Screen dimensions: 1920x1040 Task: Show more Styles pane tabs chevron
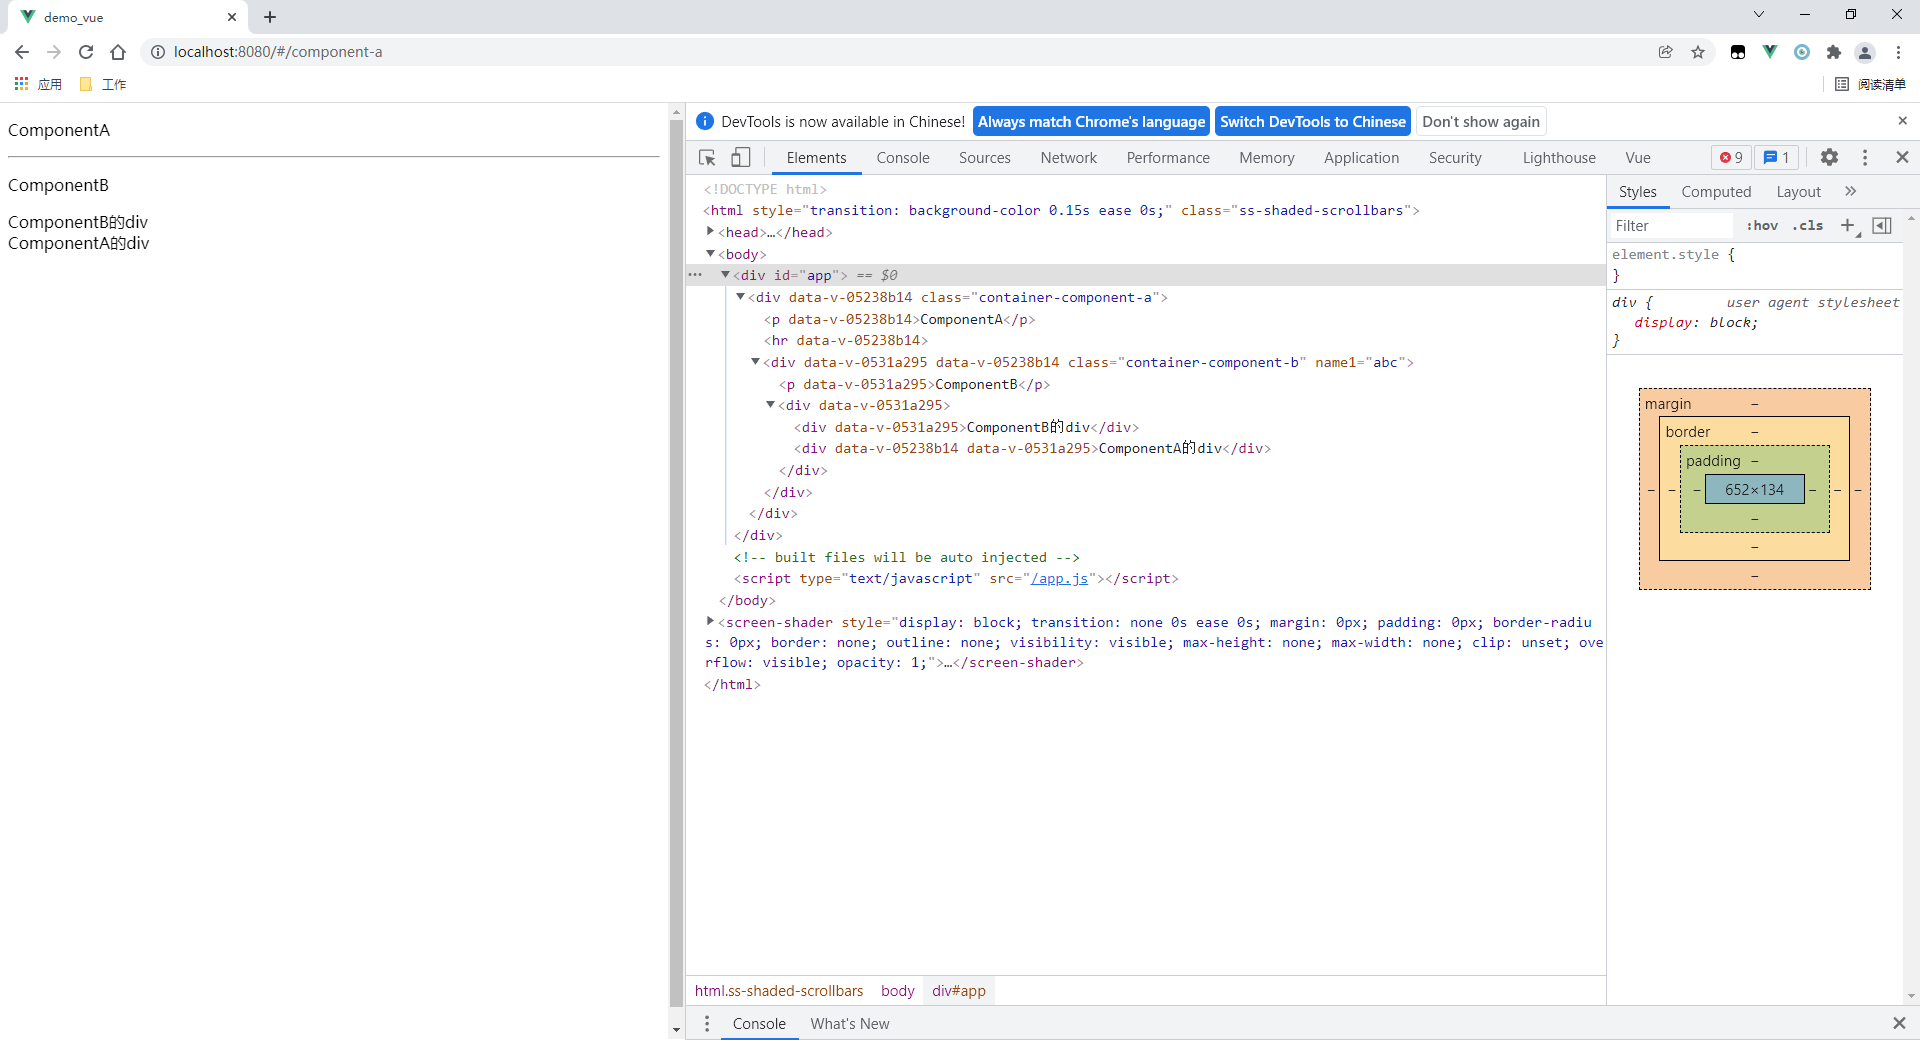pyautogui.click(x=1850, y=191)
